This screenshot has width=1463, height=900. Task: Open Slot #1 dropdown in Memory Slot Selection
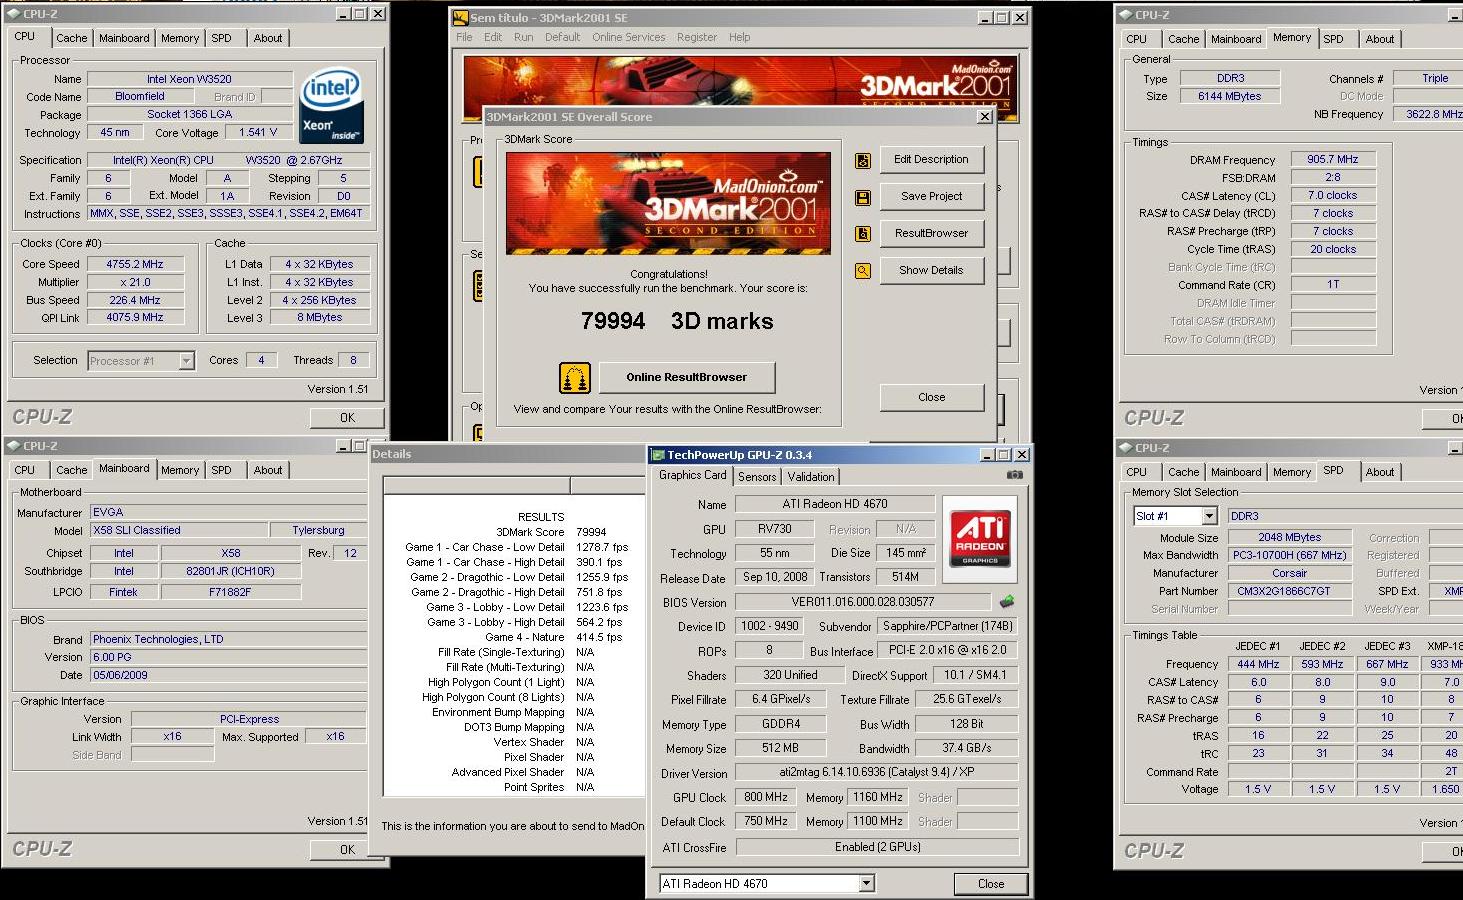point(1209,516)
